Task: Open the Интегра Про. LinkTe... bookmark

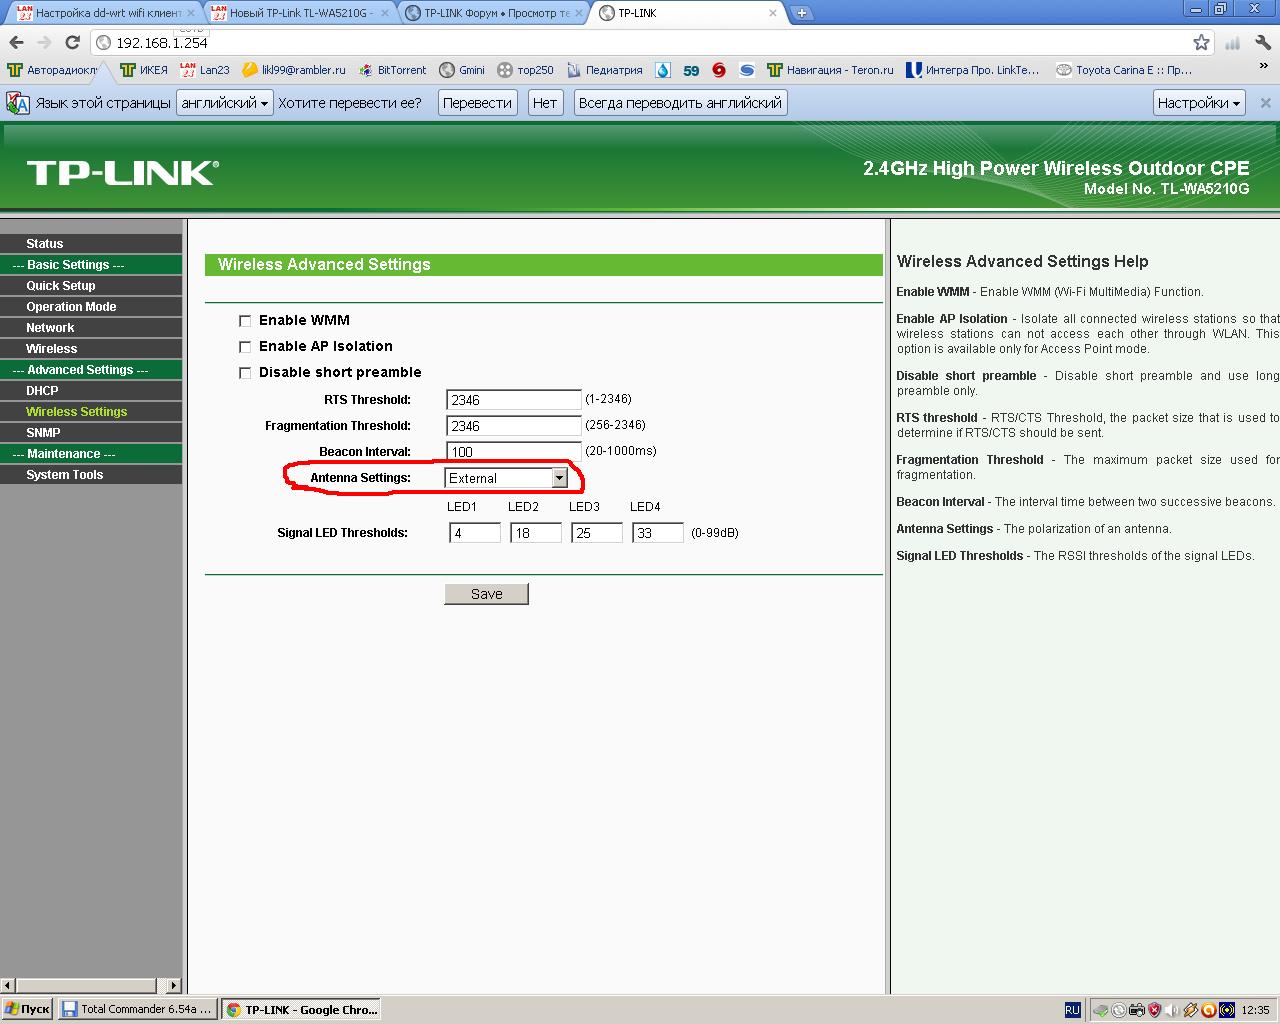Action: (973, 70)
